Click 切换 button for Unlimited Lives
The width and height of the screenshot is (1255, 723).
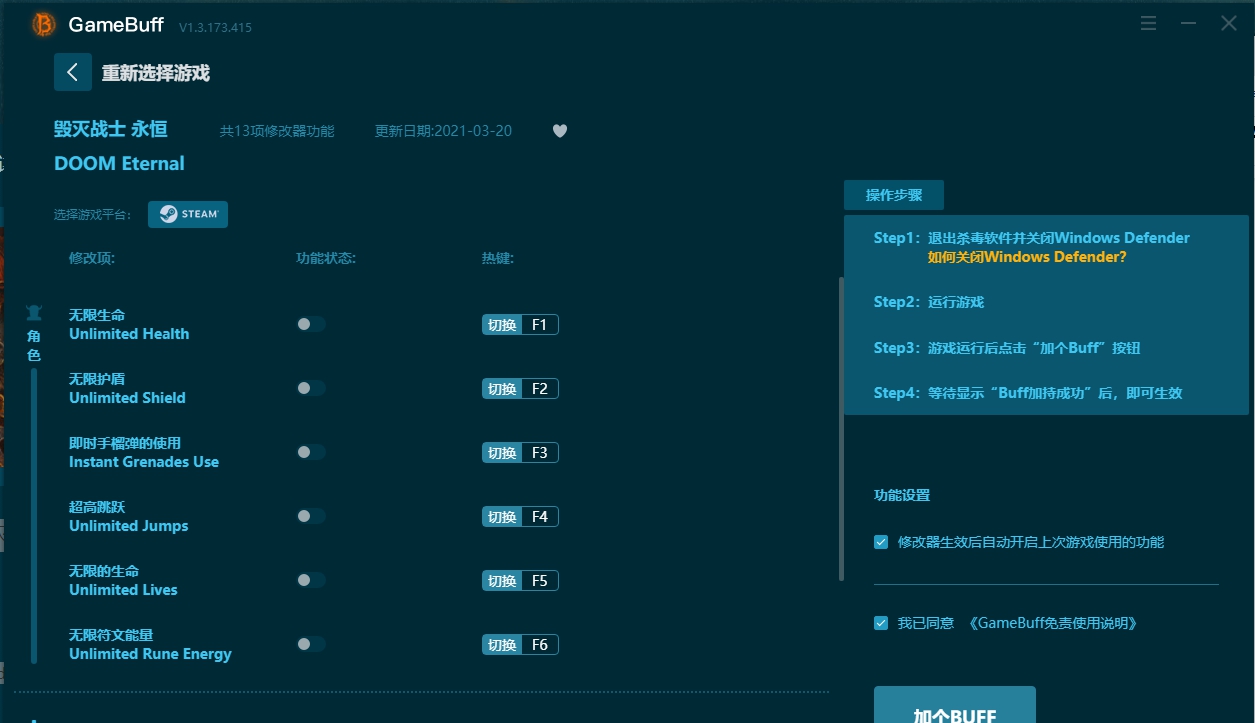pyautogui.click(x=502, y=581)
